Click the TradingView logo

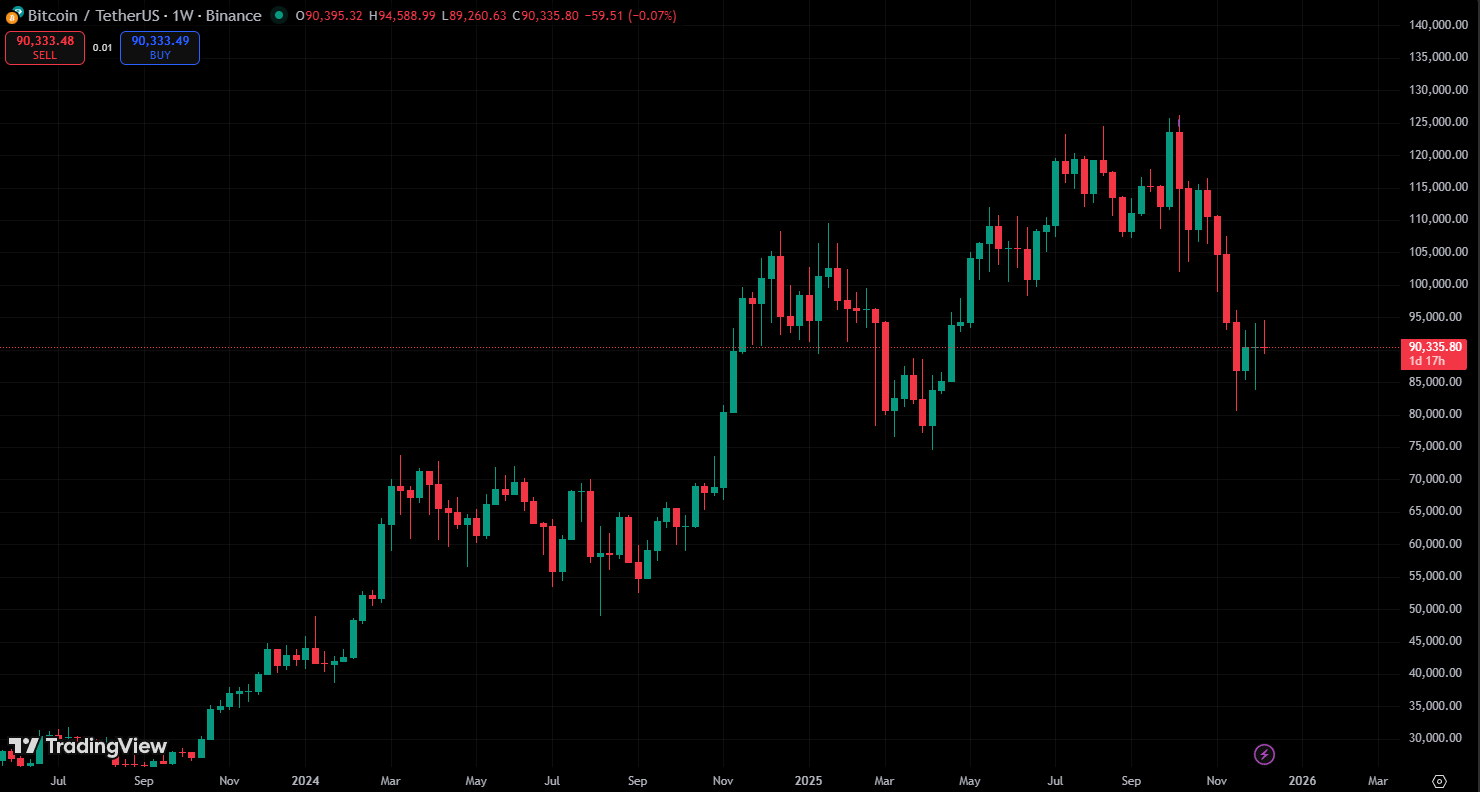coord(88,746)
